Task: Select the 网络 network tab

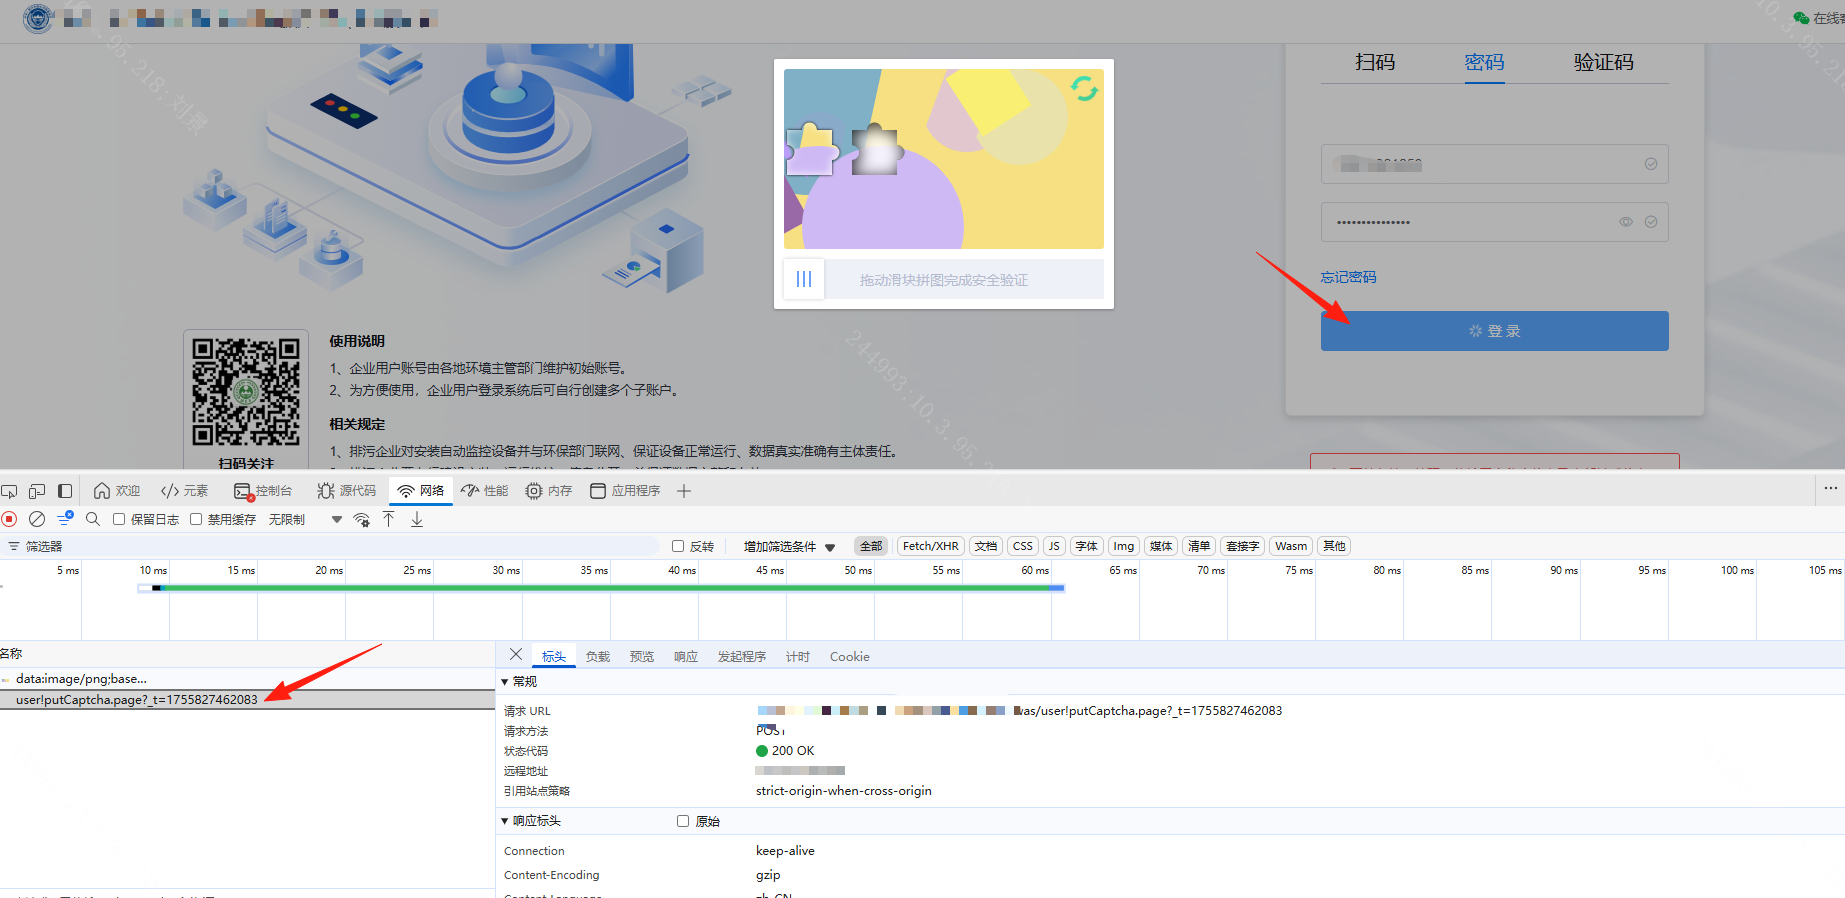Action: (x=421, y=491)
